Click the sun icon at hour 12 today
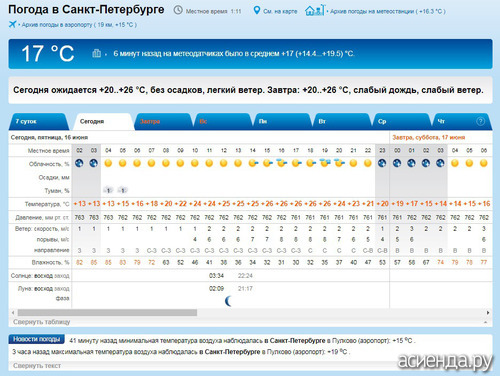Viewport: 500px width, 376px height. [224, 163]
